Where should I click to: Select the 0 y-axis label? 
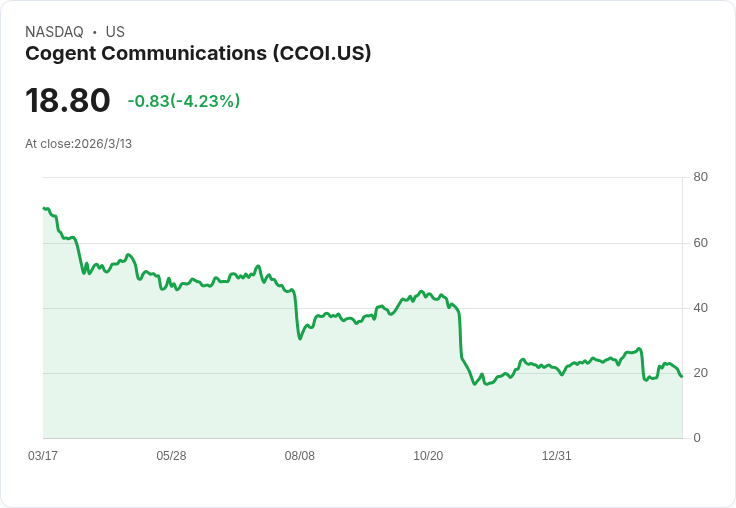click(x=697, y=438)
